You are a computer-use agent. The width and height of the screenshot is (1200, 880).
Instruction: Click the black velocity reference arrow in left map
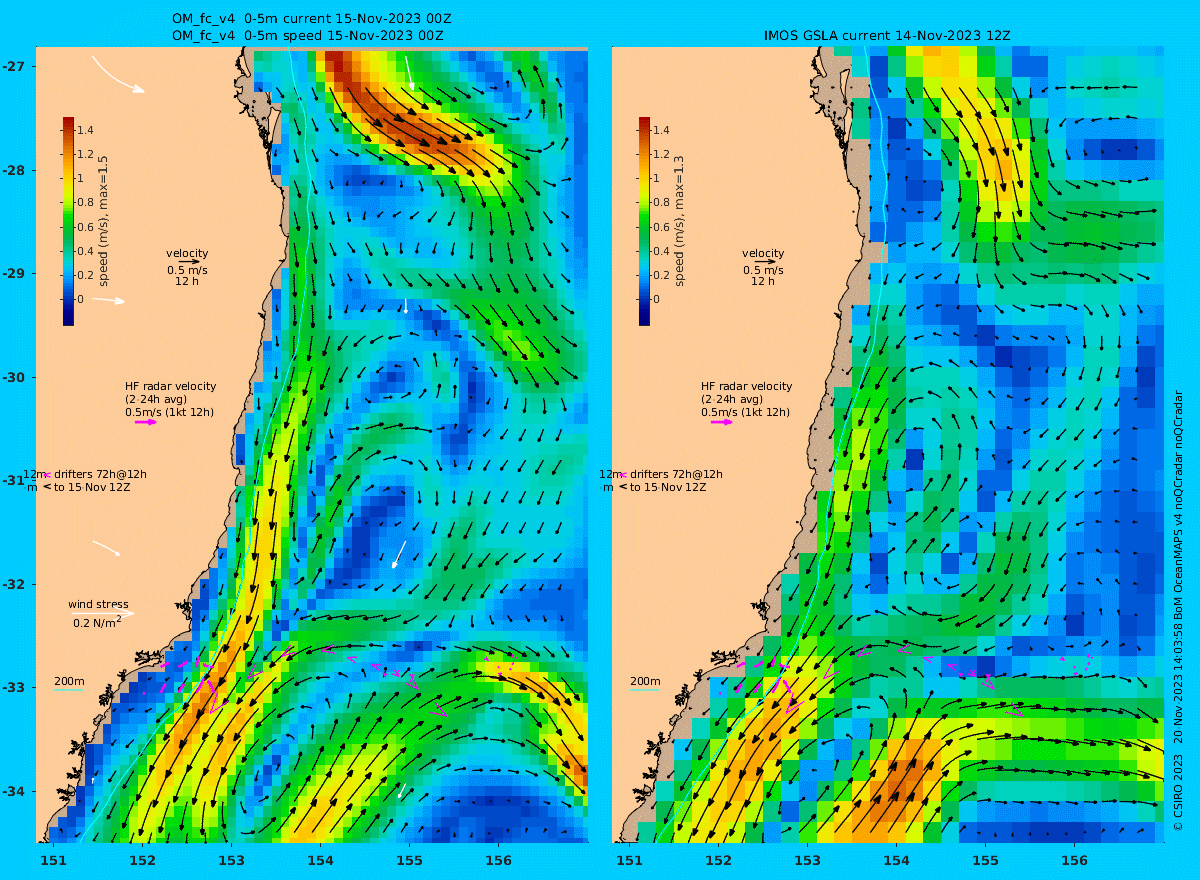click(188, 262)
